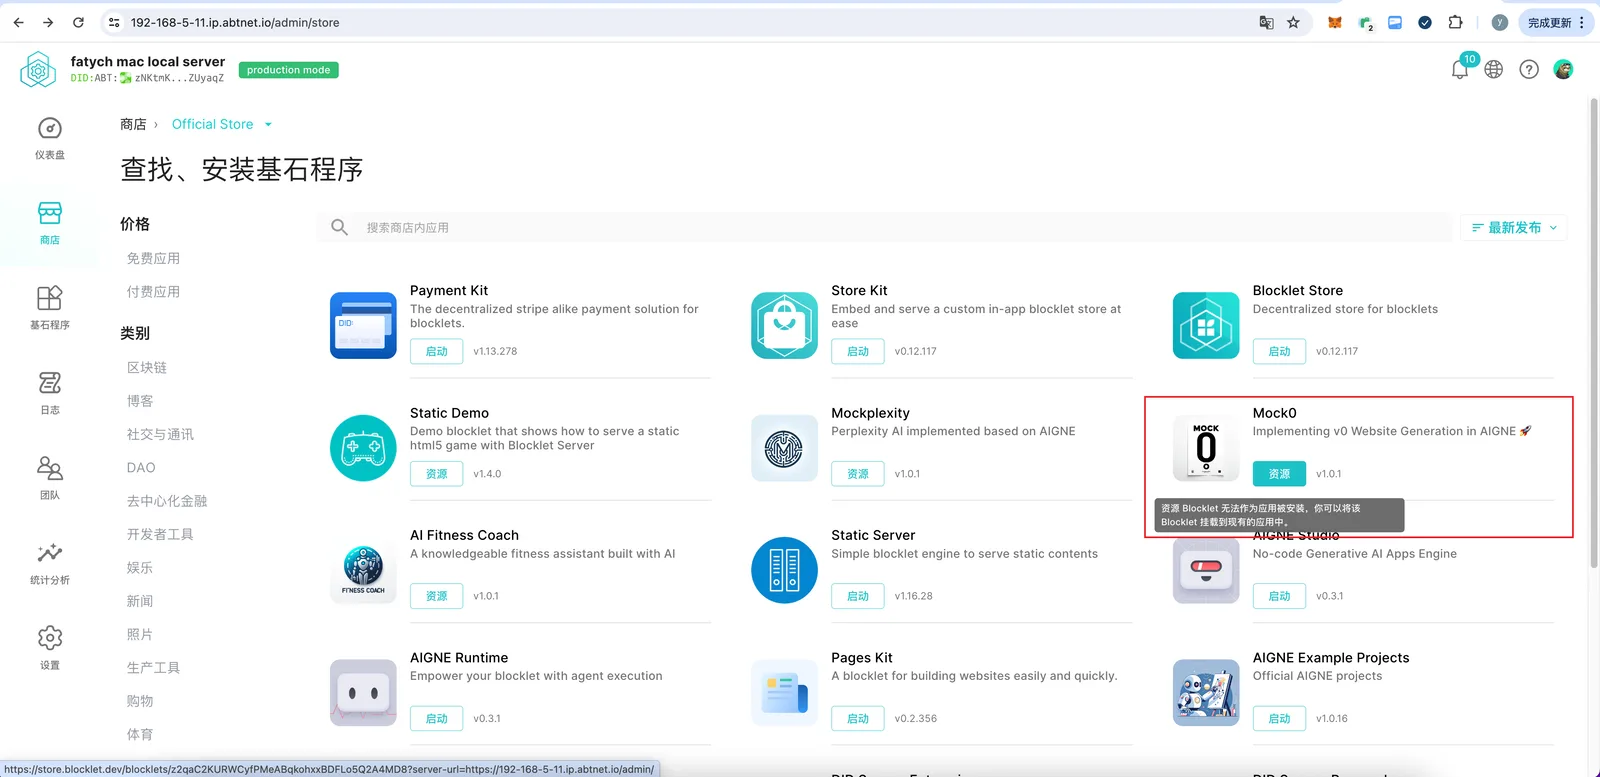Click 启动 button for Blocklet Store
This screenshot has width=1600, height=777.
[x=1279, y=351]
